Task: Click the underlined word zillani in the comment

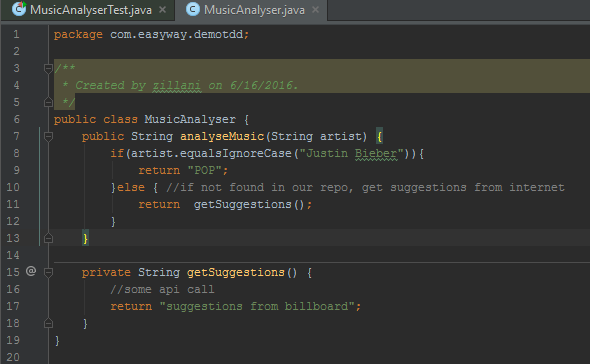Action: (x=176, y=85)
